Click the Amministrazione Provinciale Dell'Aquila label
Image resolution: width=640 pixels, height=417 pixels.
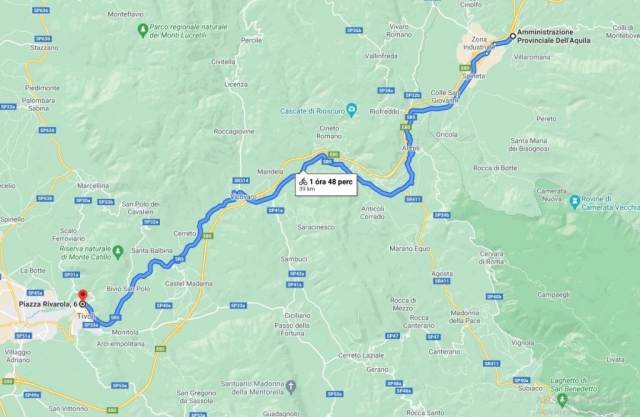tap(553, 36)
